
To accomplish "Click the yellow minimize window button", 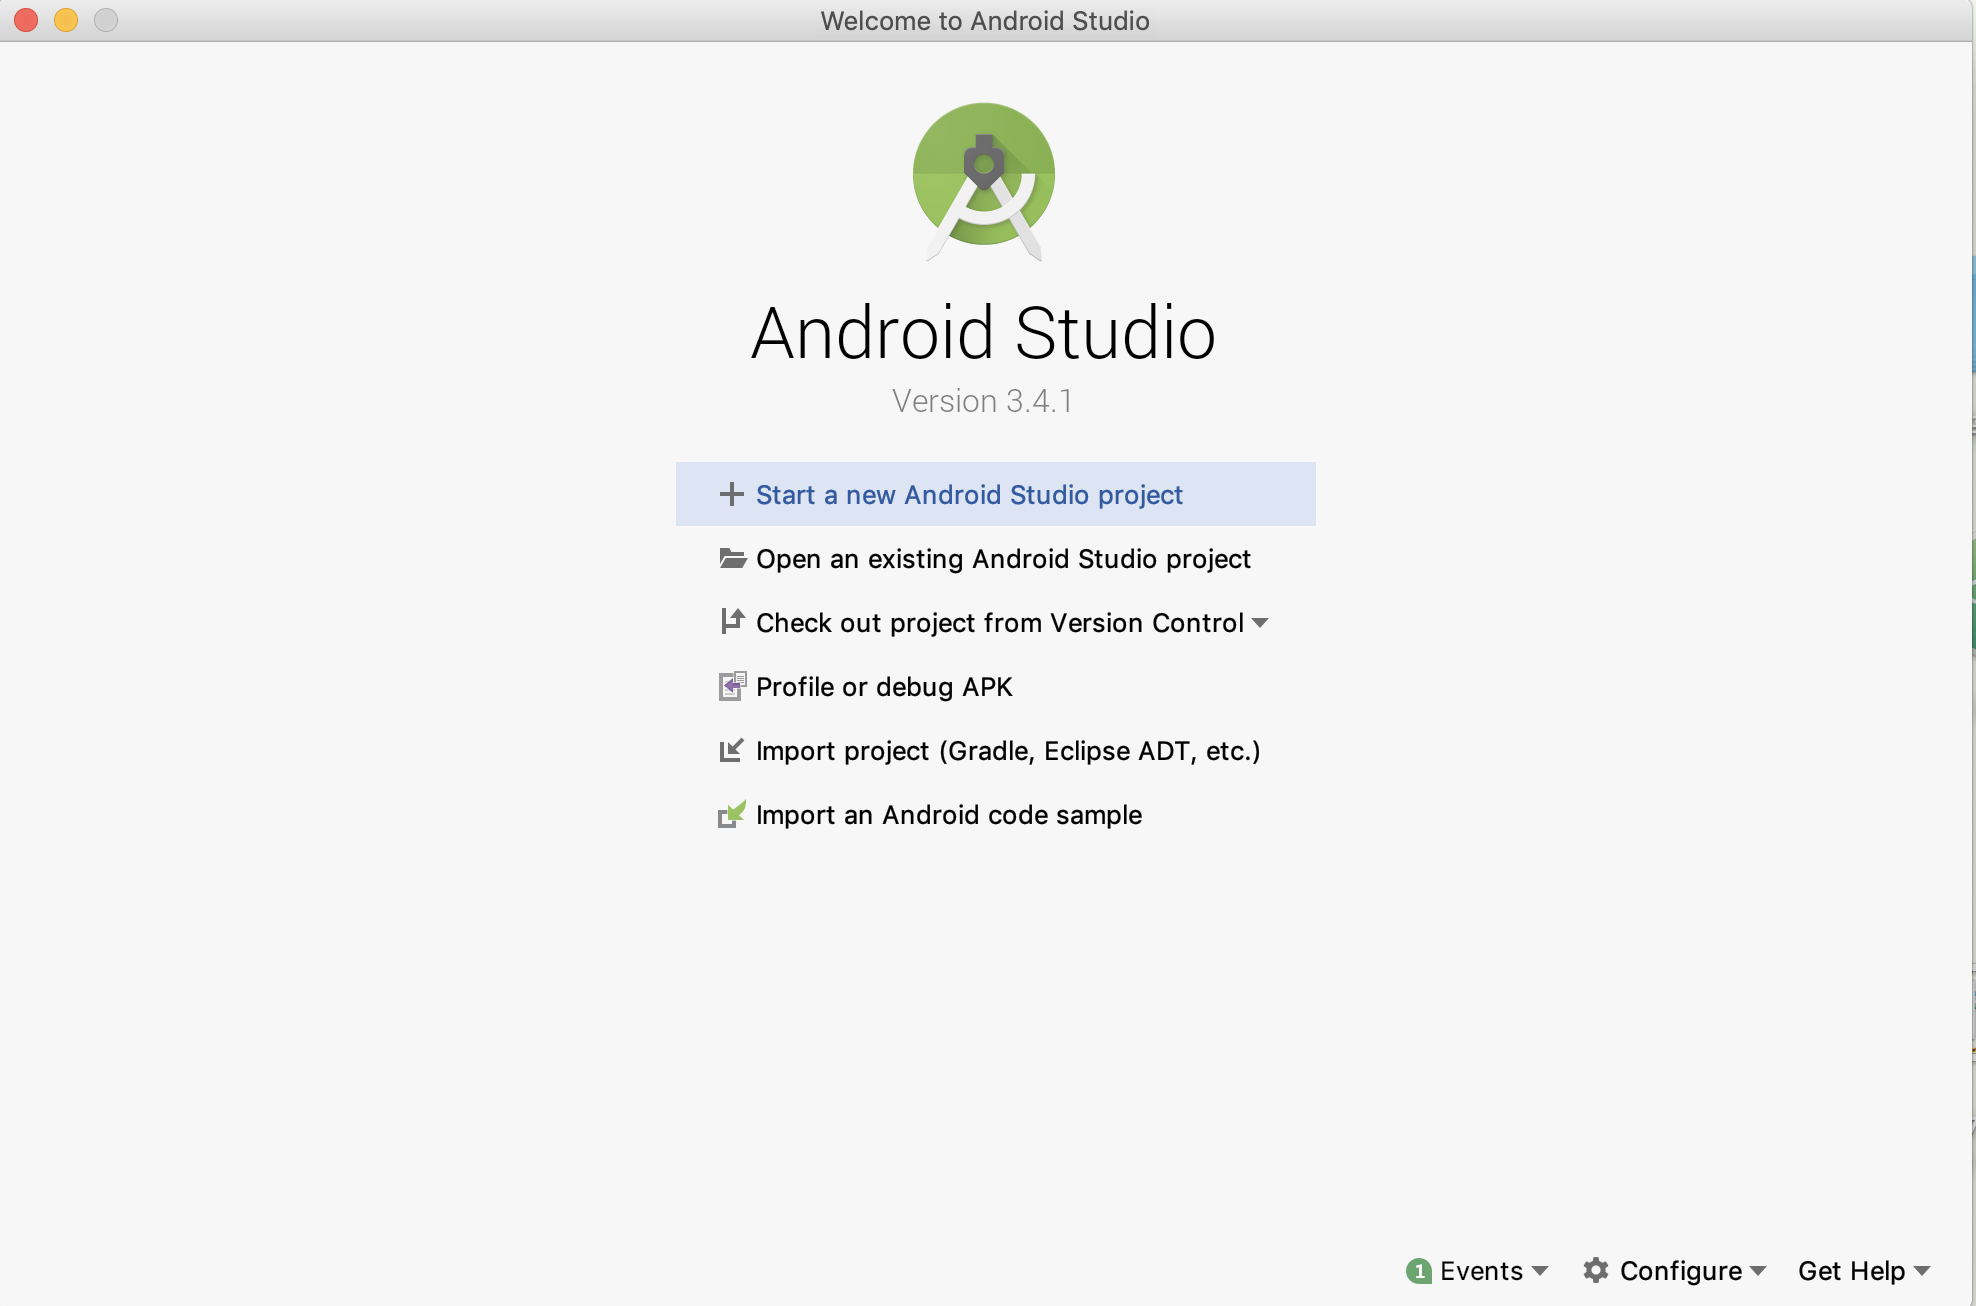I will coord(66,20).
